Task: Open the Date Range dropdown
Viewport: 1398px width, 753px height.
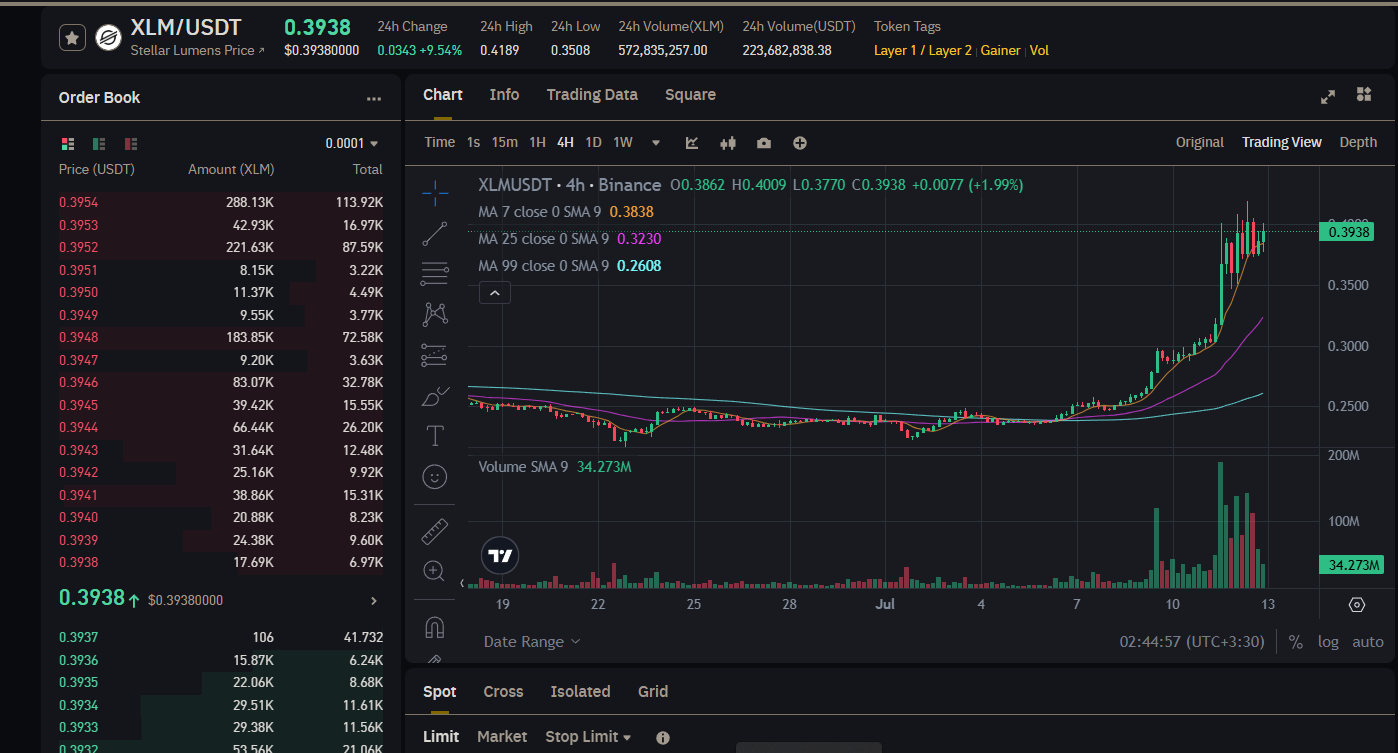Action: 532,642
